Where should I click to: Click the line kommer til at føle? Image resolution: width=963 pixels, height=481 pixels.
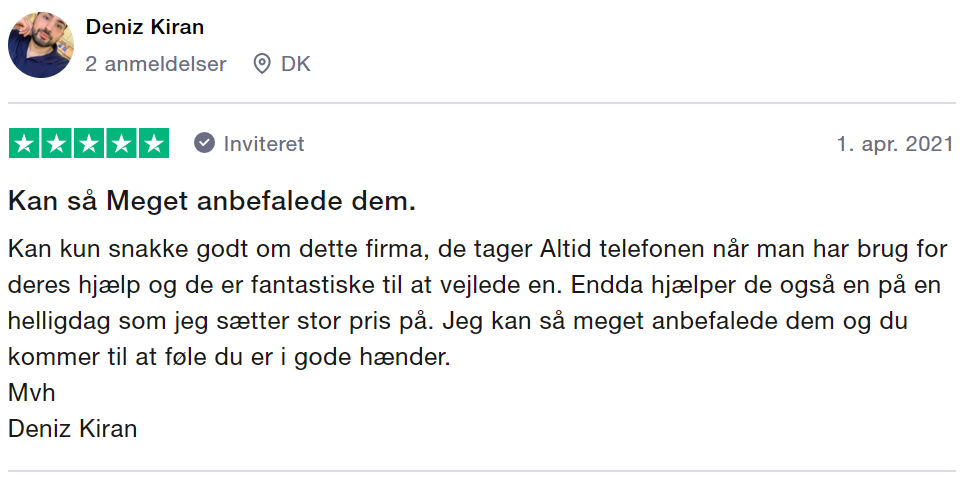[x=229, y=357]
